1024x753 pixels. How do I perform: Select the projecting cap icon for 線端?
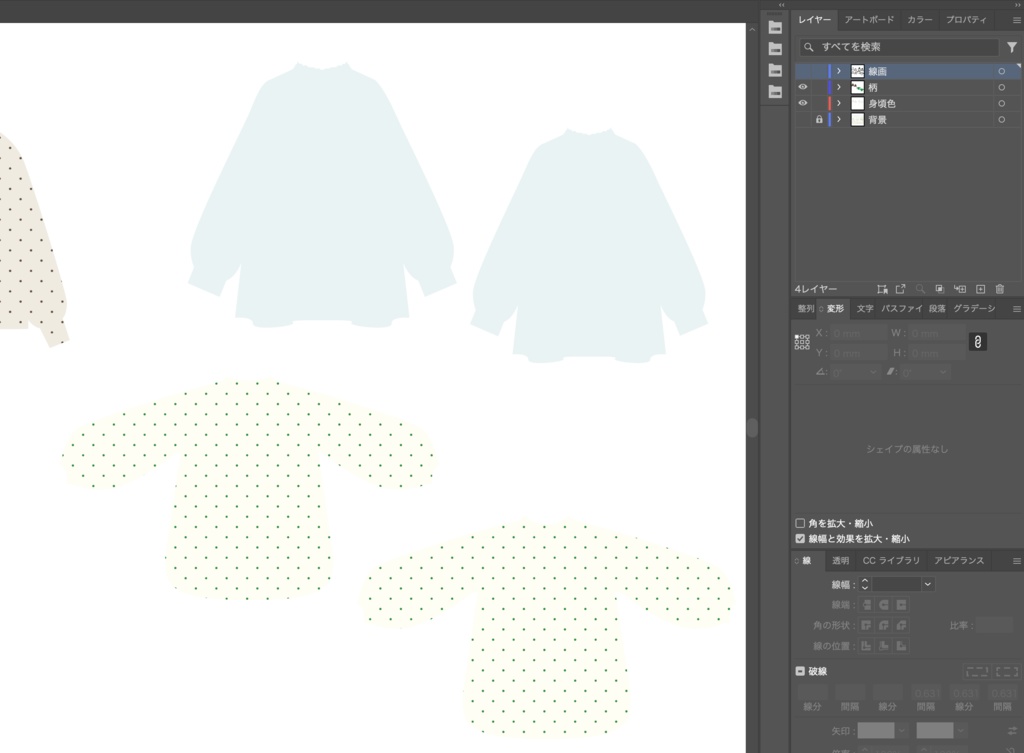point(901,605)
